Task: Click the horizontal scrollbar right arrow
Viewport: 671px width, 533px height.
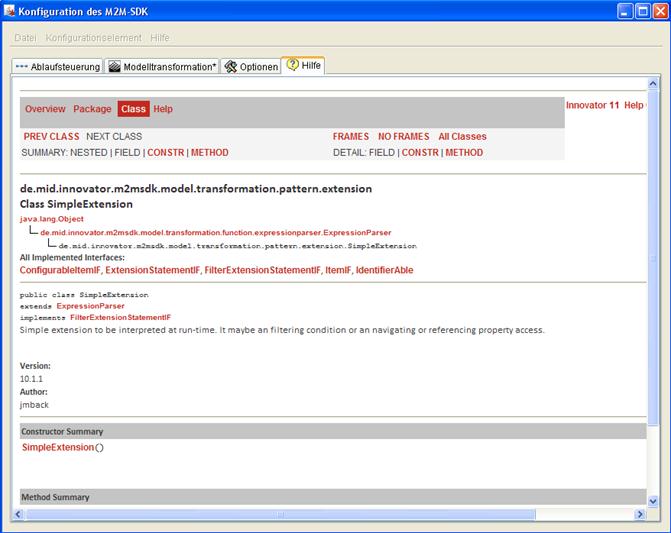Action: point(638,514)
